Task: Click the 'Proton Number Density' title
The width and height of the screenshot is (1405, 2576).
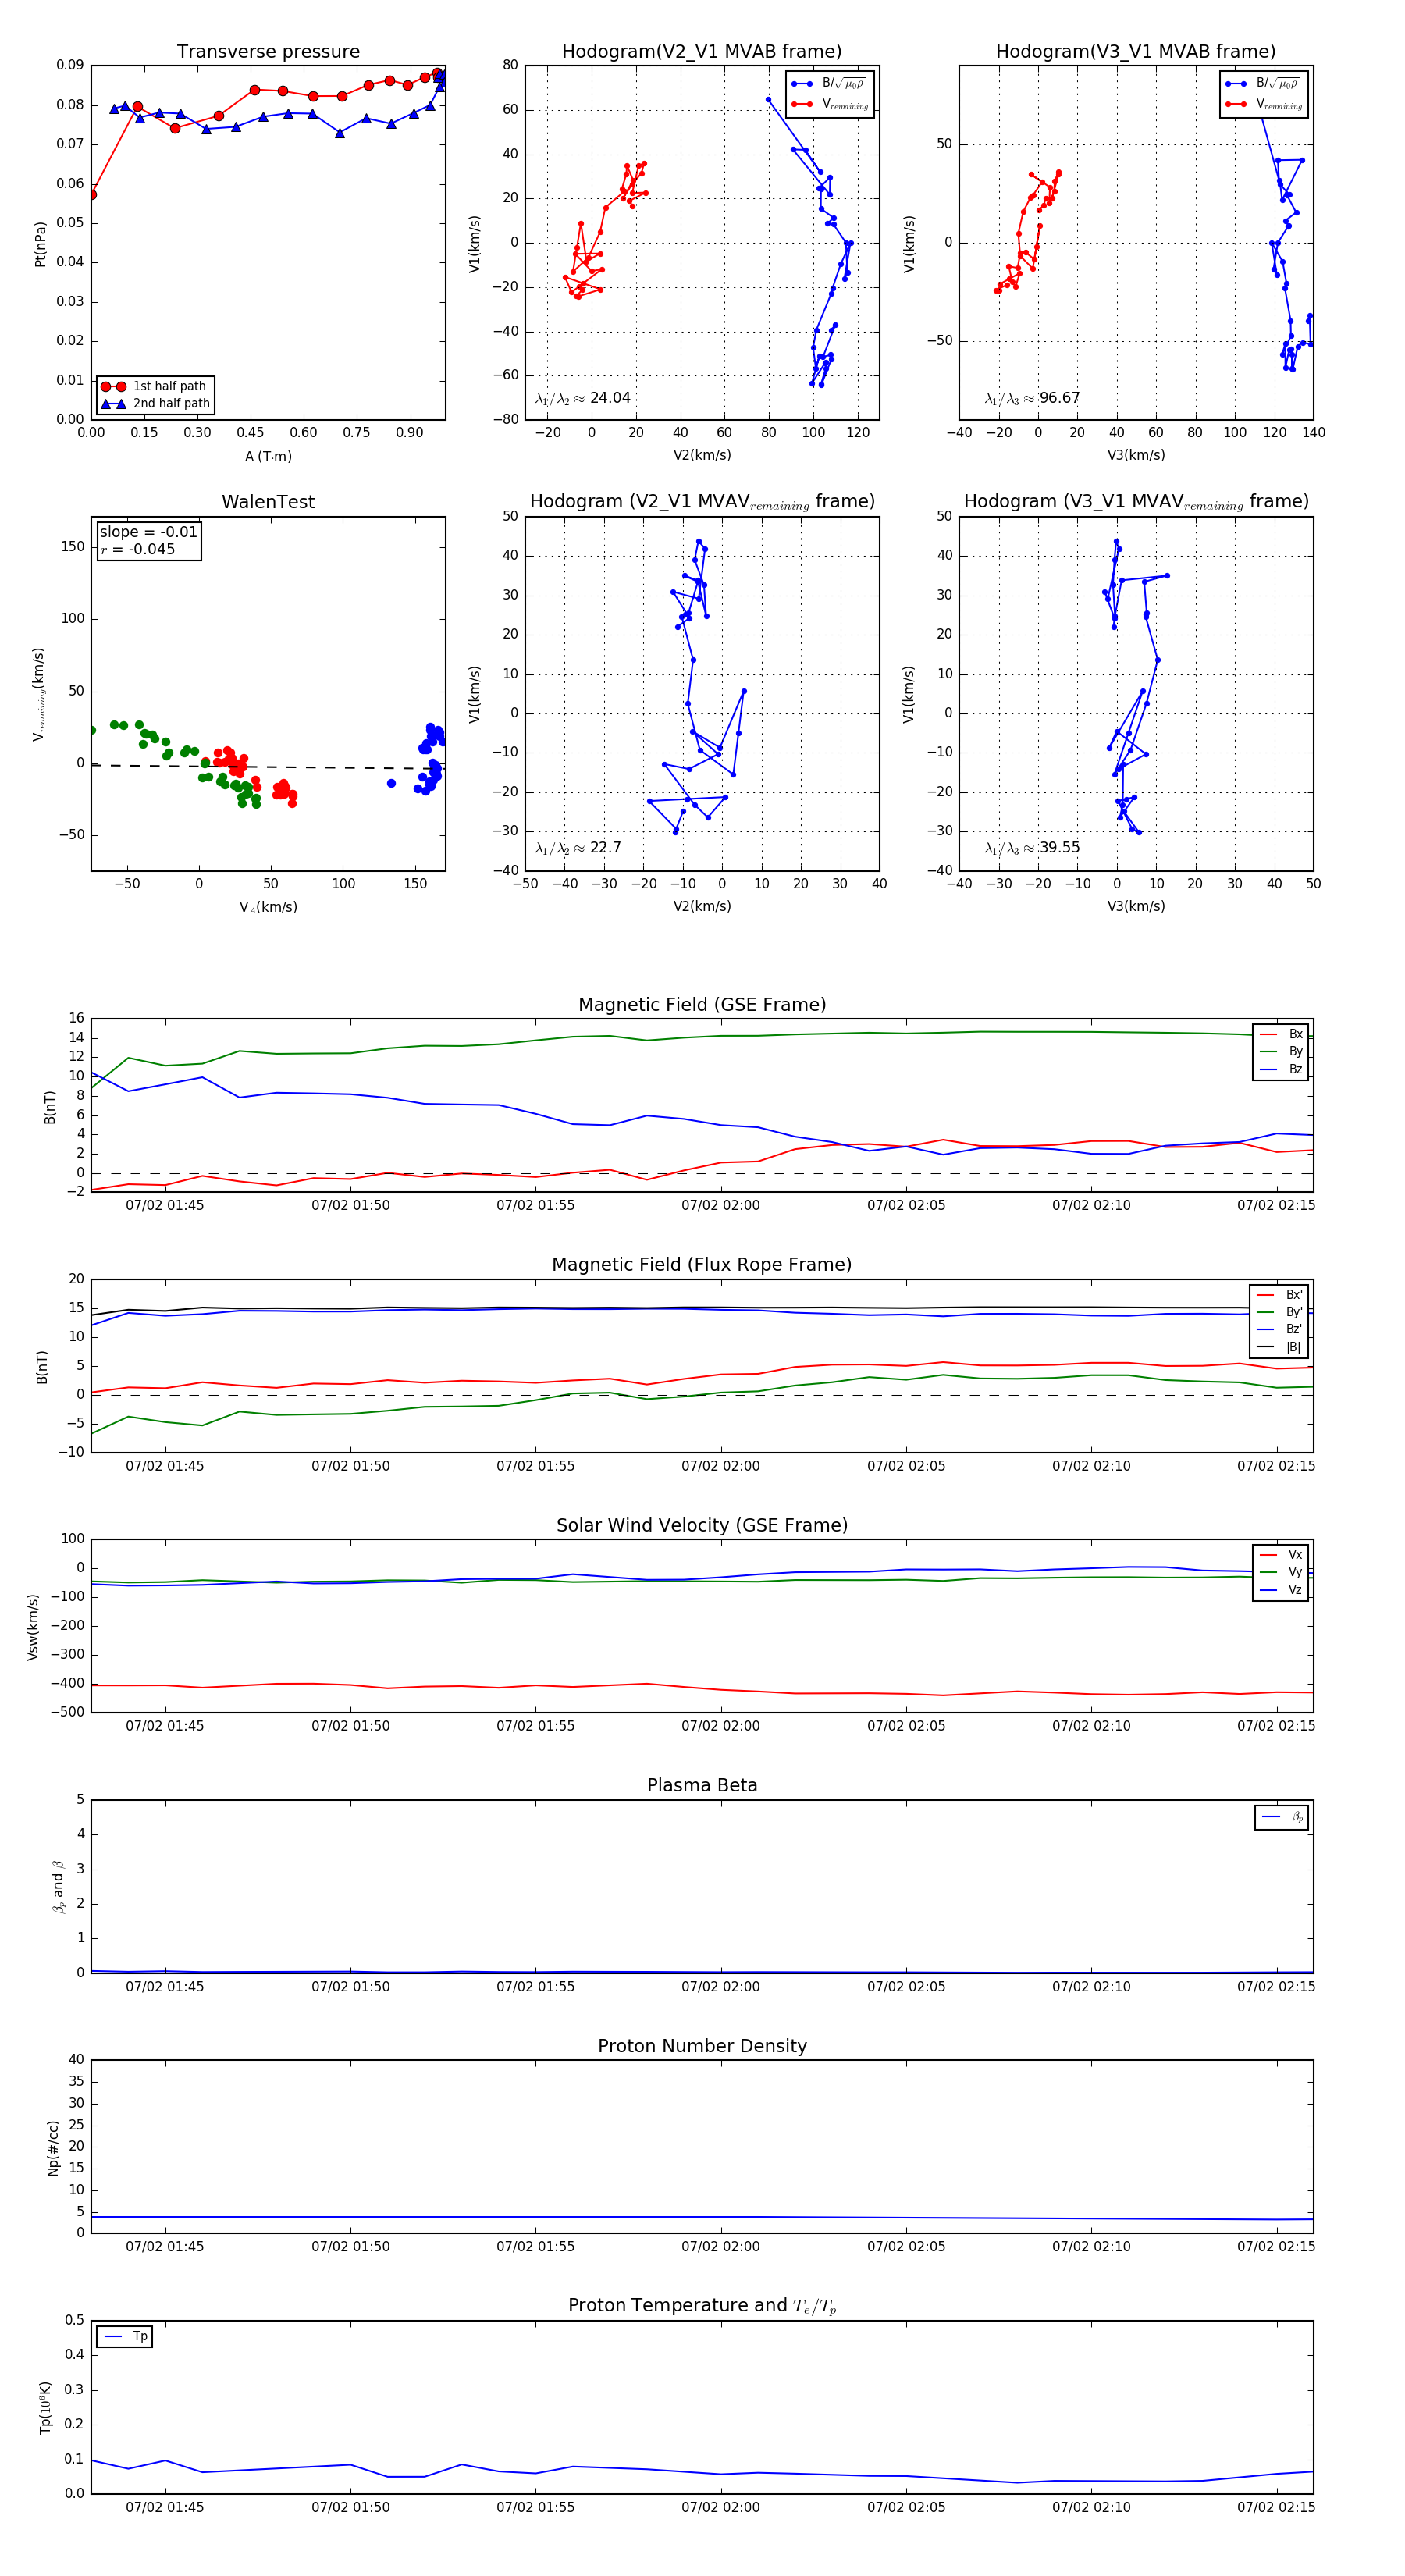Action: point(702,2046)
